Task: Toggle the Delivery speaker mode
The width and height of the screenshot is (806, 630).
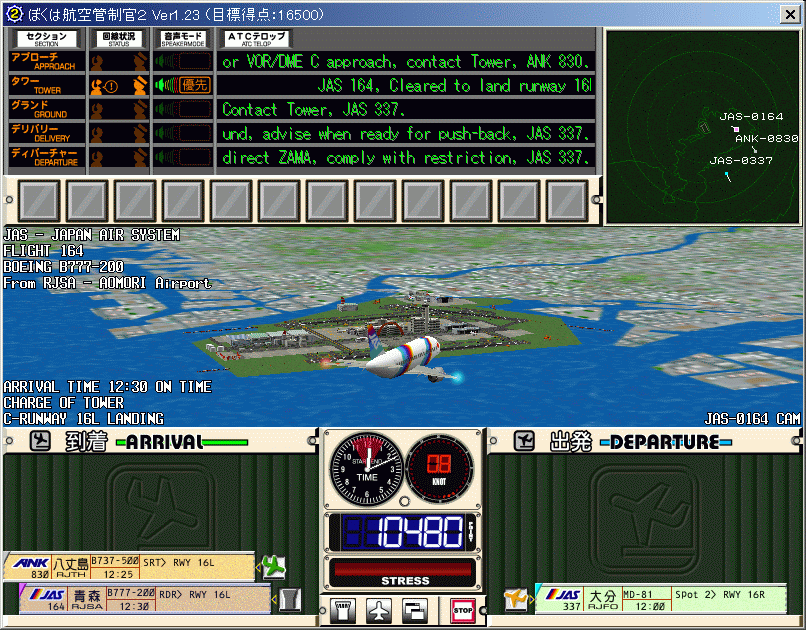Action: (183, 133)
